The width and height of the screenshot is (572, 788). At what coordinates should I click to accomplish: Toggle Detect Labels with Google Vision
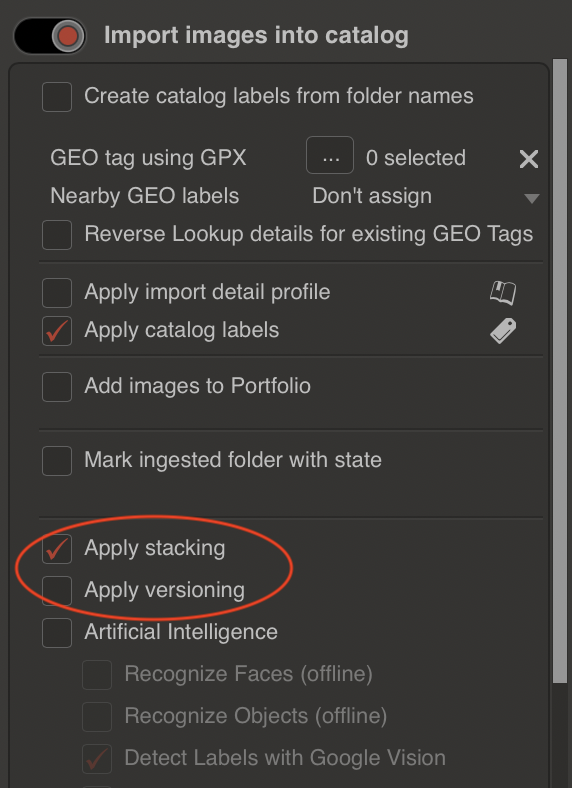pos(97,759)
